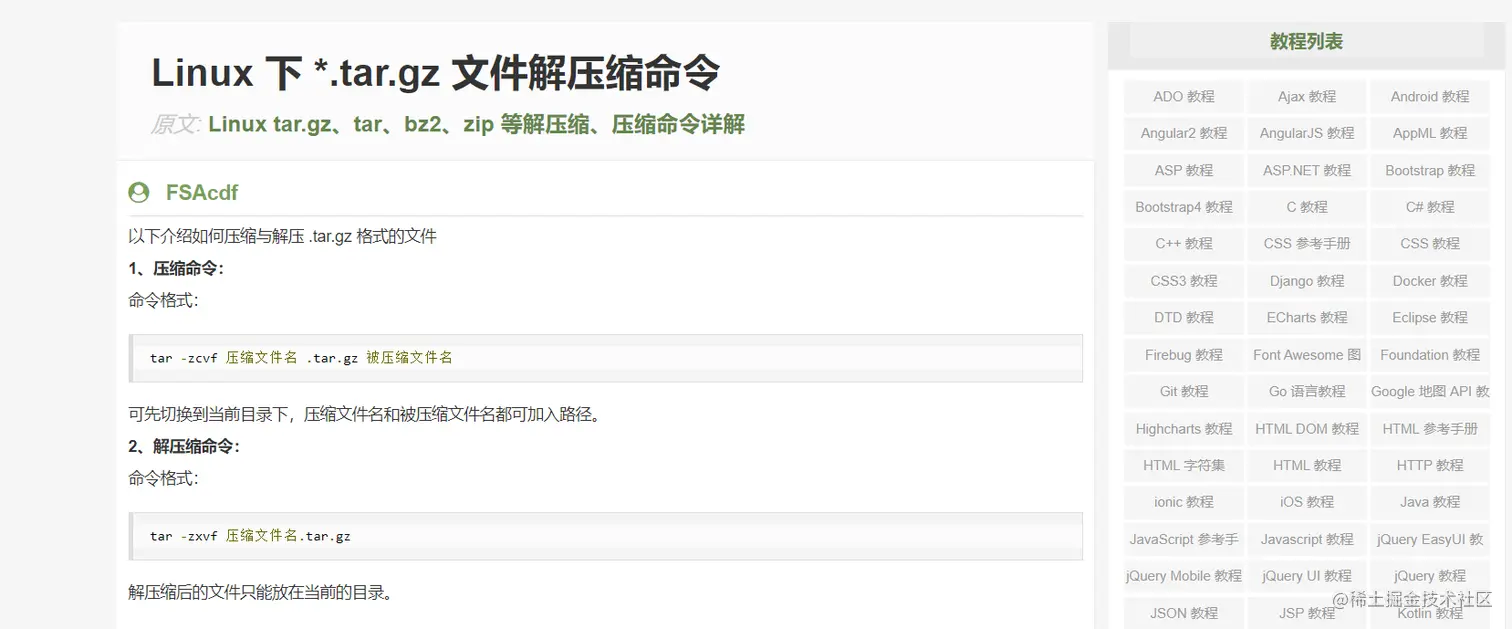Click the tar -zxvf extraction command code block

(x=606, y=536)
